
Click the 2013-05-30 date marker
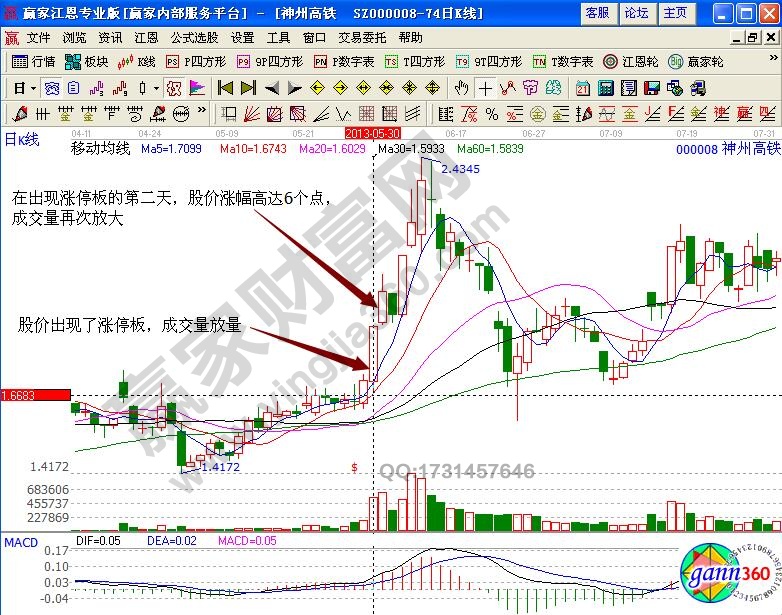click(372, 133)
